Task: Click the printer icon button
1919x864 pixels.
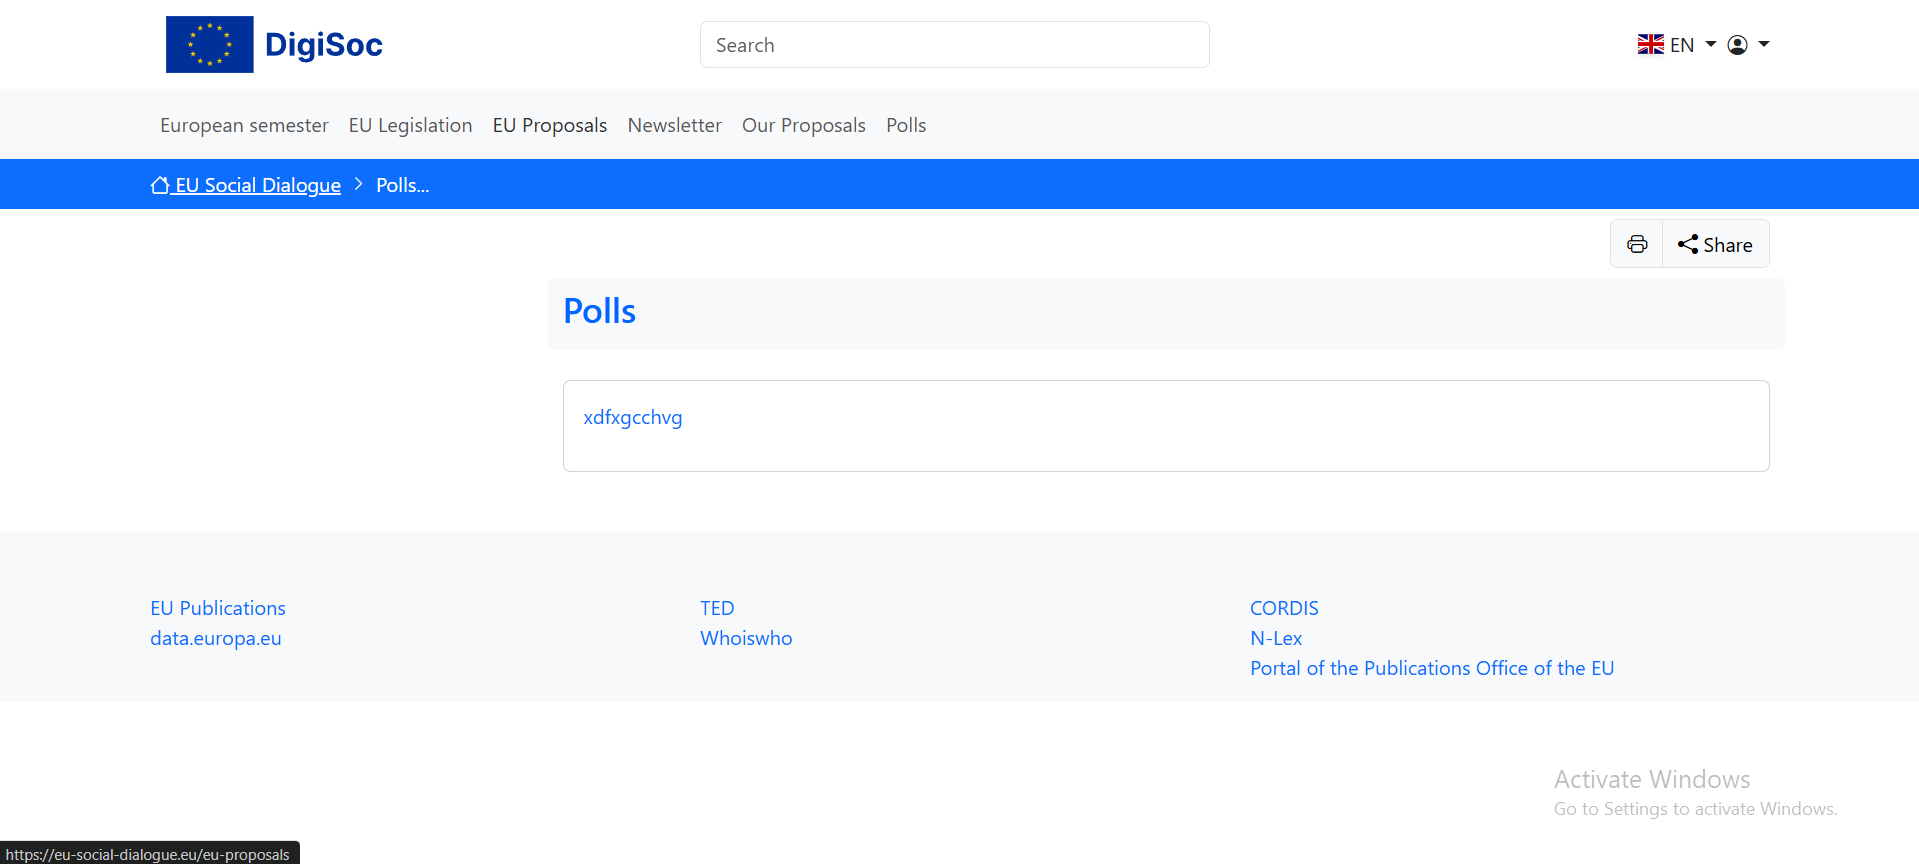Action: [x=1637, y=245]
